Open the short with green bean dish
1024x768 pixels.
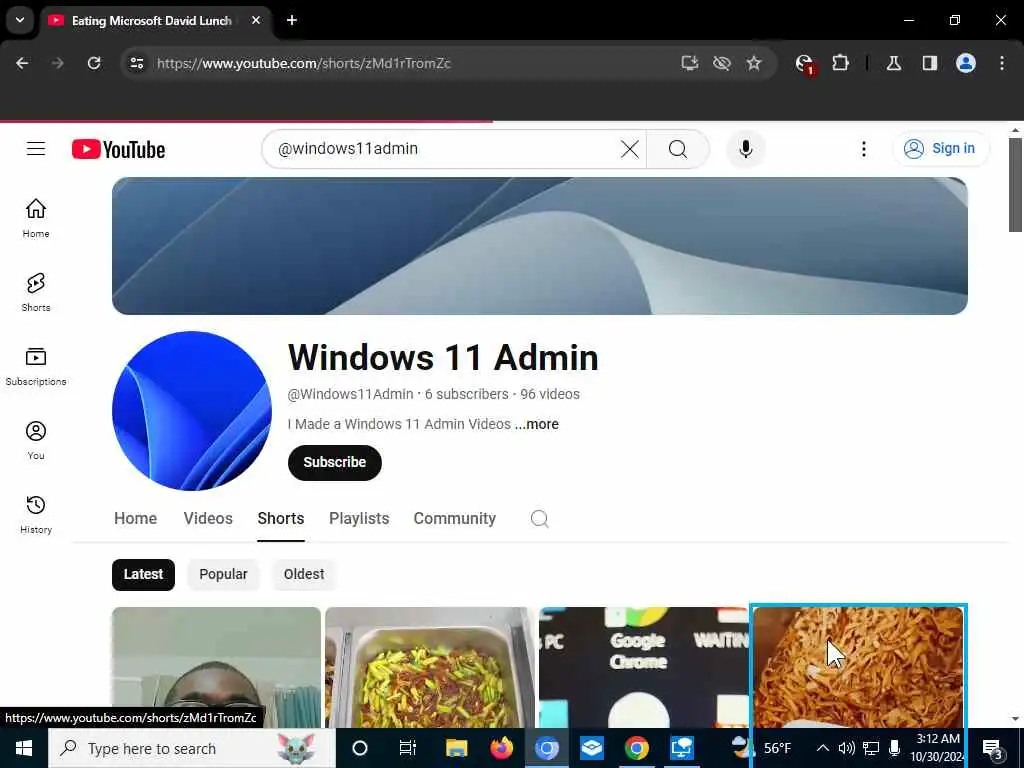(430, 667)
